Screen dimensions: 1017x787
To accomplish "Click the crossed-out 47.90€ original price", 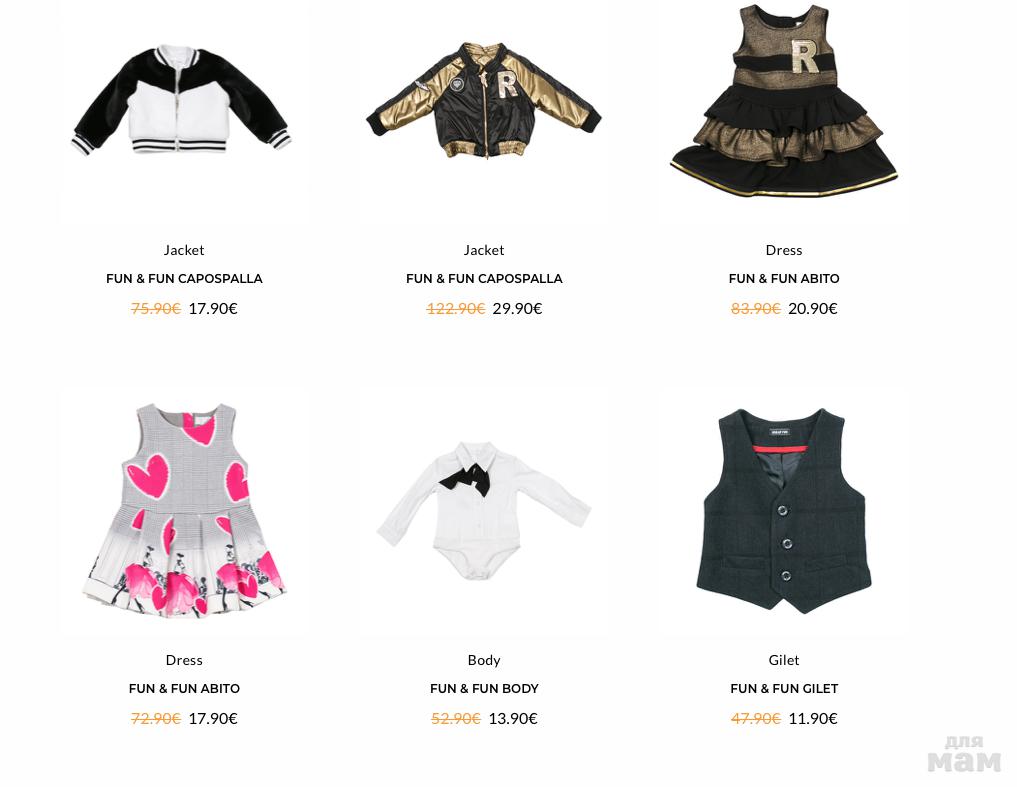I will coord(756,719).
